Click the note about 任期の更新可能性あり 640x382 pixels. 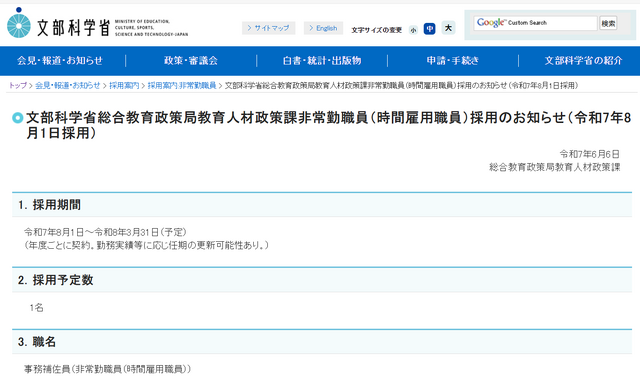(x=147, y=245)
